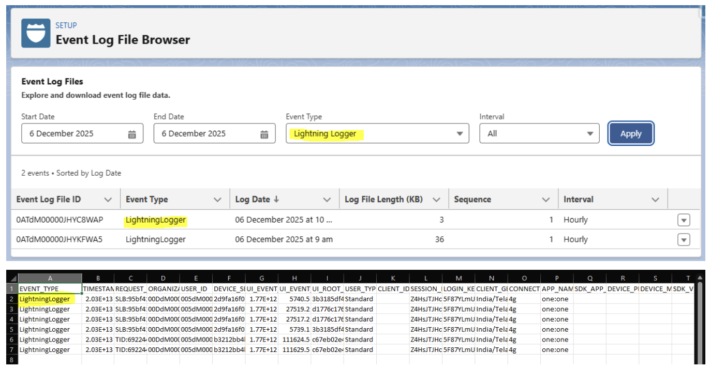Click the APP_NAM header cell in spreadsheet

click(556, 288)
